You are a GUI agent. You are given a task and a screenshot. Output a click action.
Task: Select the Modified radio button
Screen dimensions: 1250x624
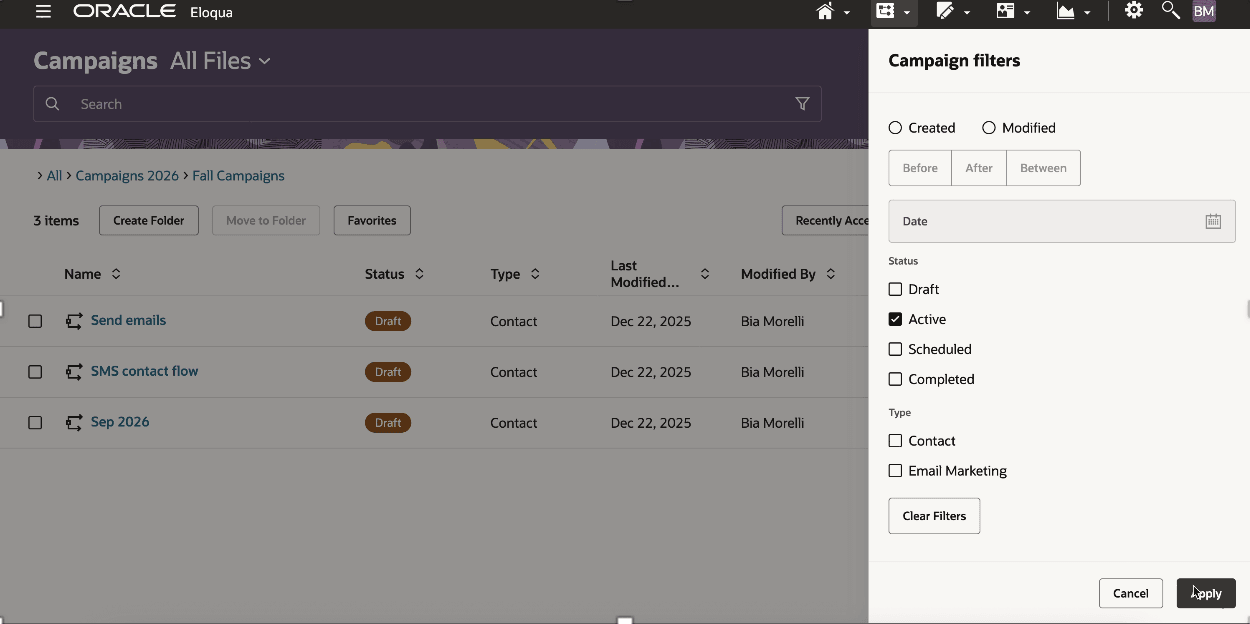click(989, 128)
